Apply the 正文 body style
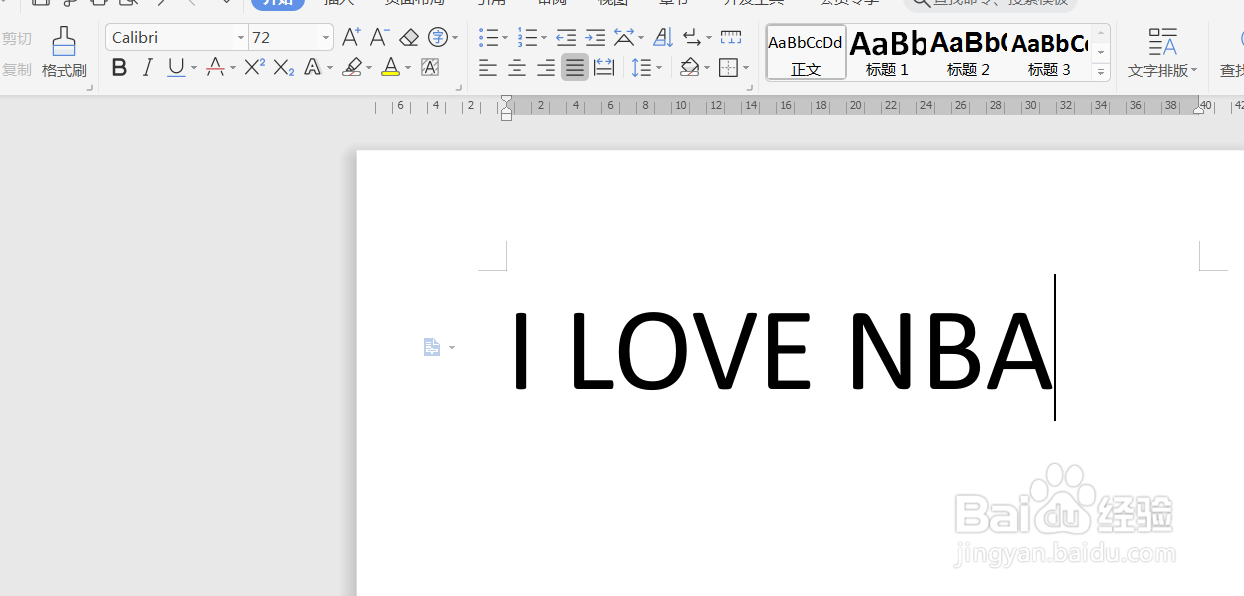The image size is (1244, 596). [806, 53]
